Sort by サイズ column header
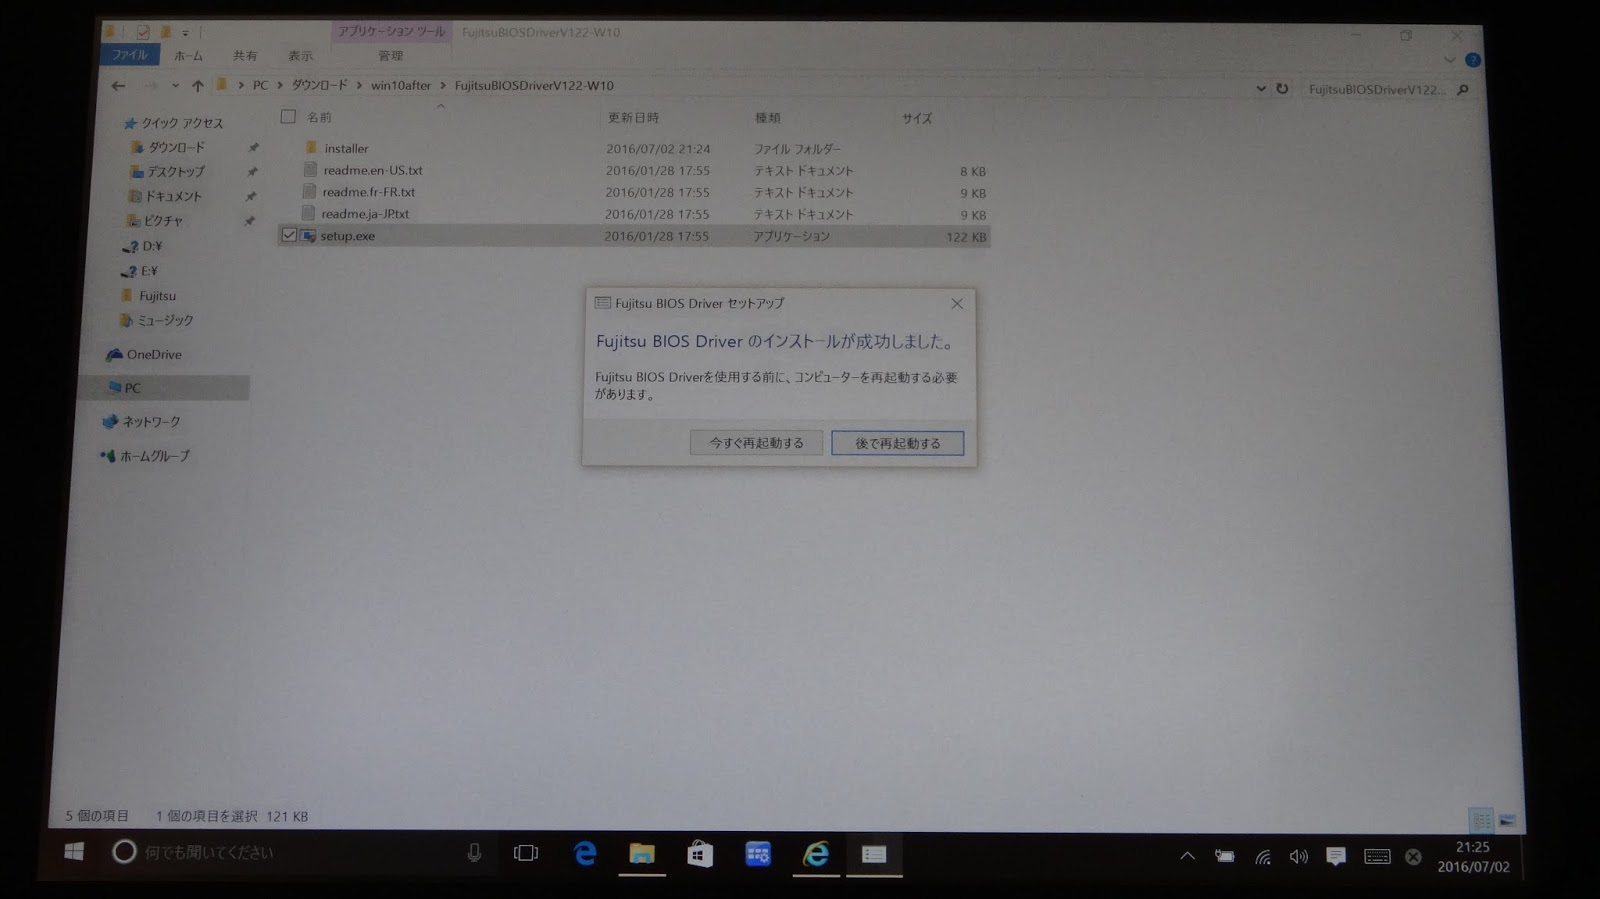This screenshot has width=1600, height=899. 917,118
